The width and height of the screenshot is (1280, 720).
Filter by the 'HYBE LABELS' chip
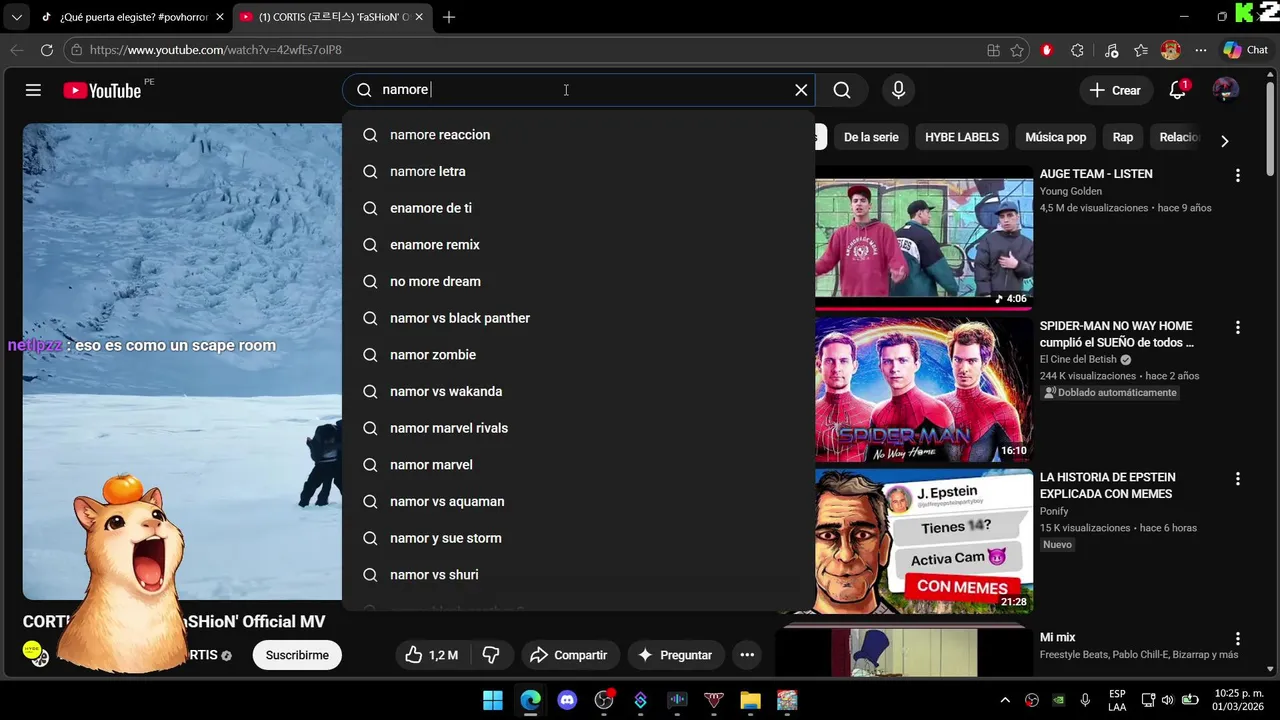point(962,137)
